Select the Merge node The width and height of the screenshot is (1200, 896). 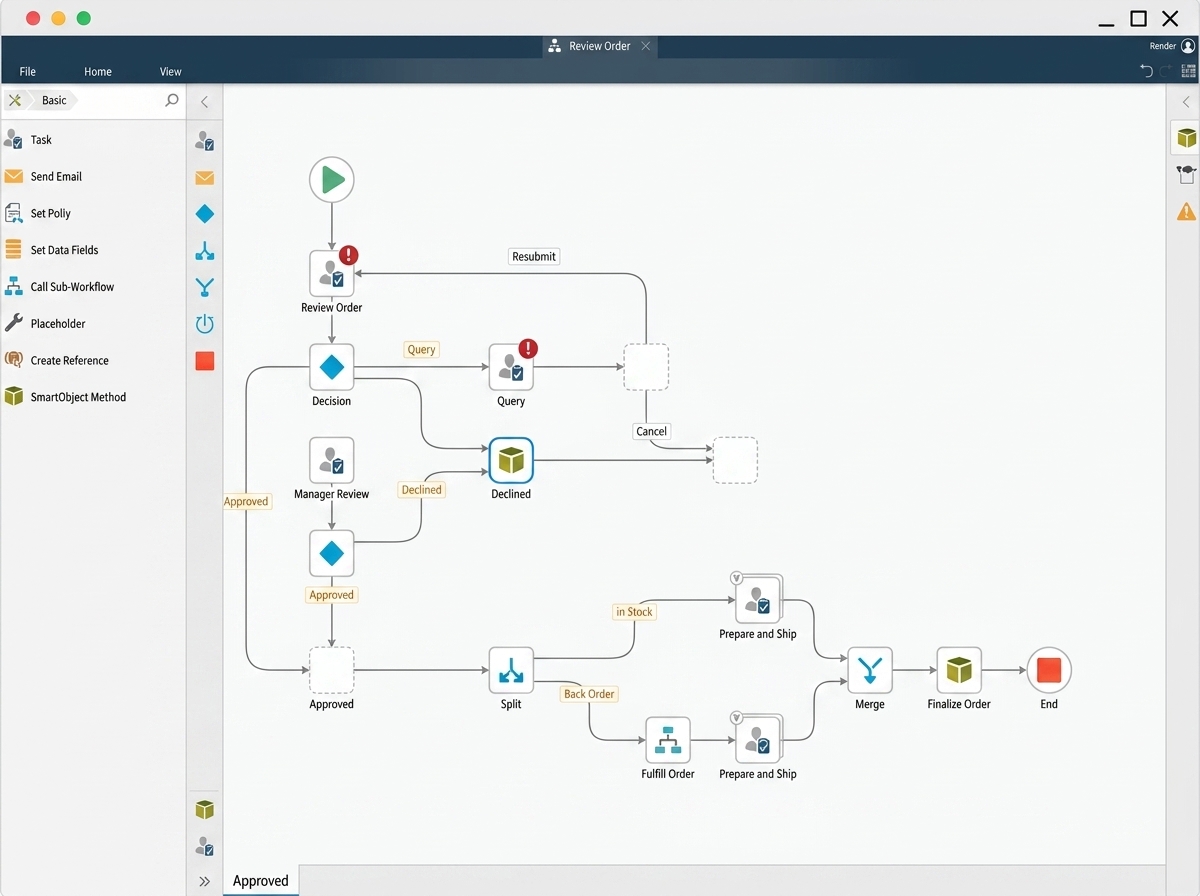(870, 670)
